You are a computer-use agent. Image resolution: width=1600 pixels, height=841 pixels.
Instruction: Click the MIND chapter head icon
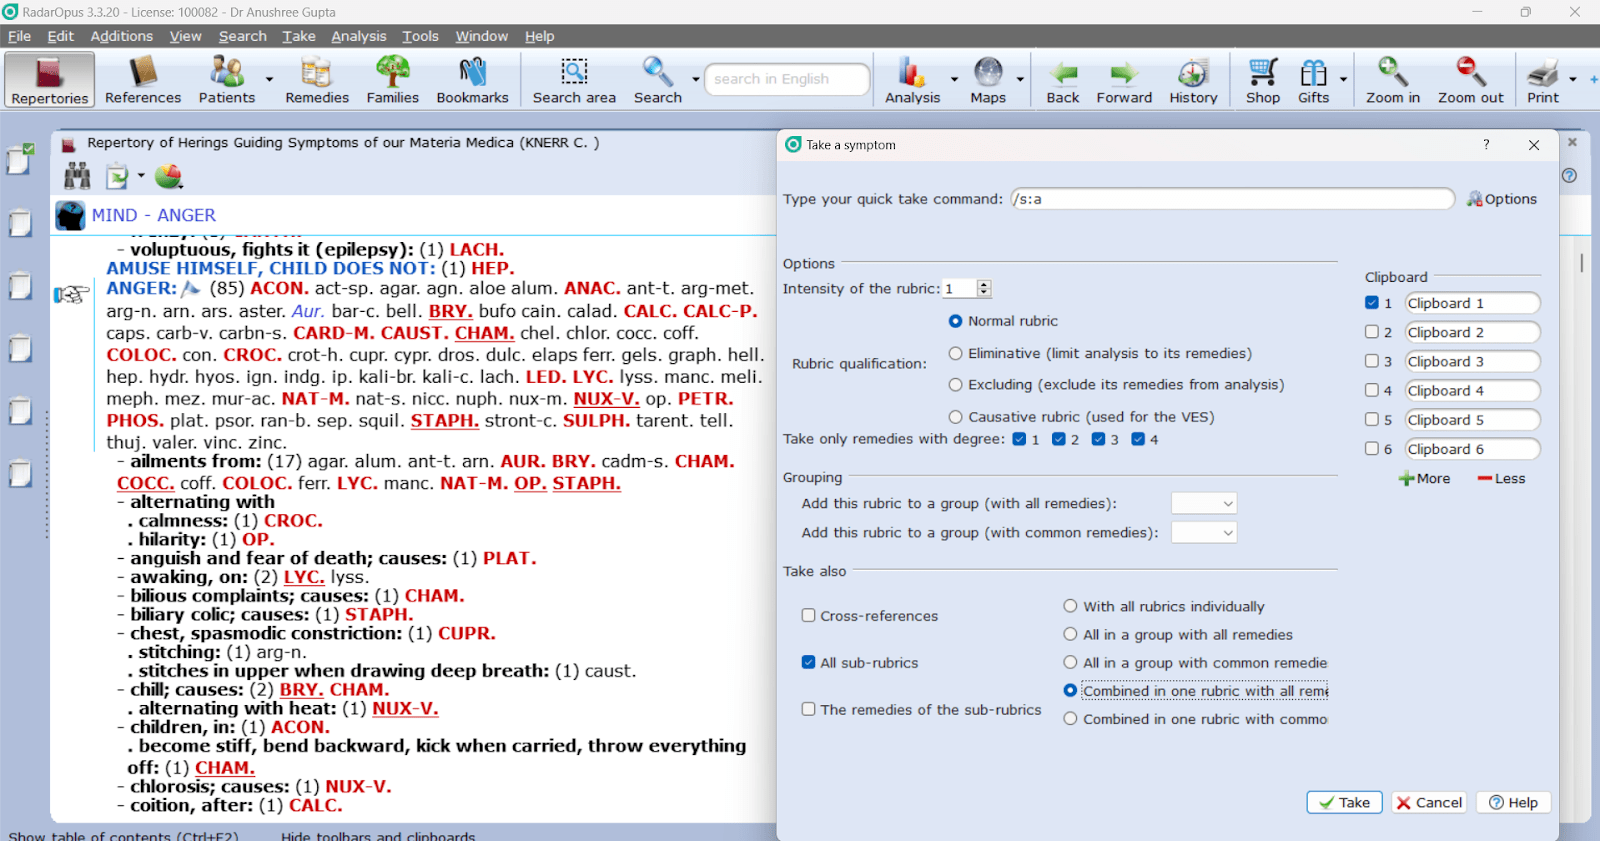(x=70, y=215)
